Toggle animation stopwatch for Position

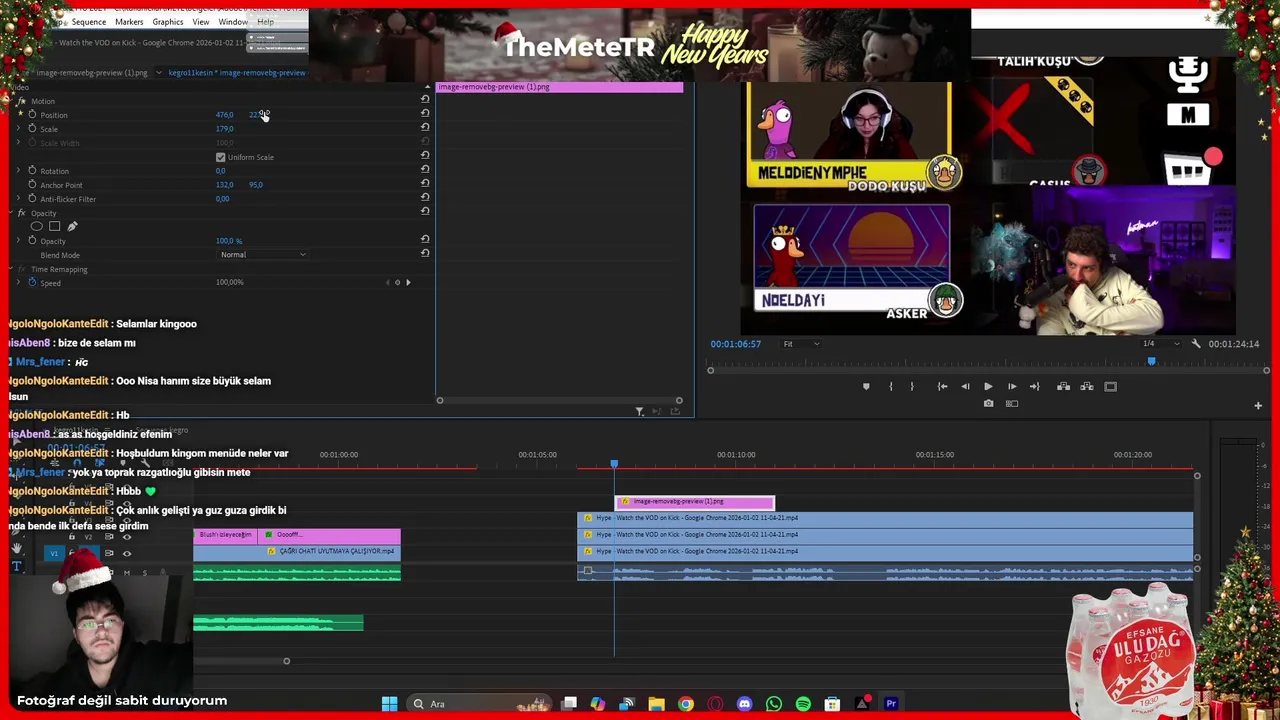32,114
